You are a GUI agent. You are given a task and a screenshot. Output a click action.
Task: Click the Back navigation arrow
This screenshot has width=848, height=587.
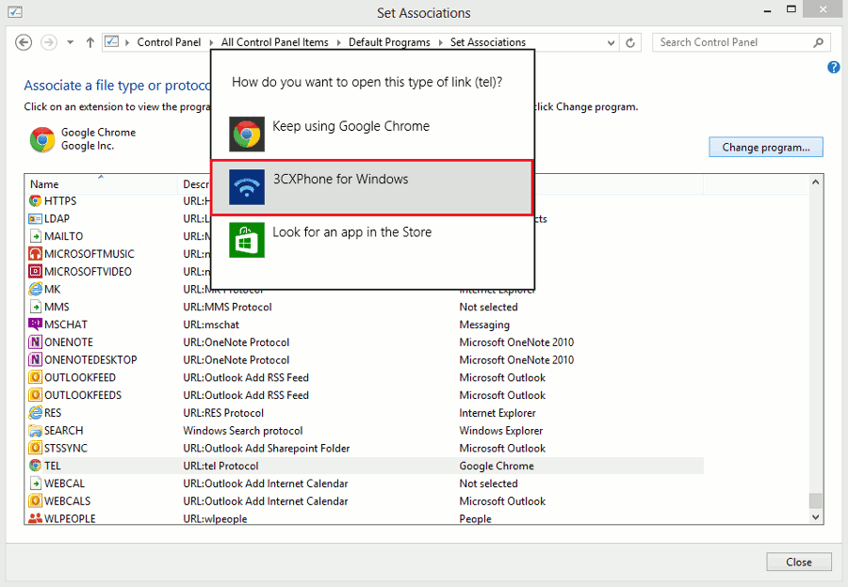point(23,42)
